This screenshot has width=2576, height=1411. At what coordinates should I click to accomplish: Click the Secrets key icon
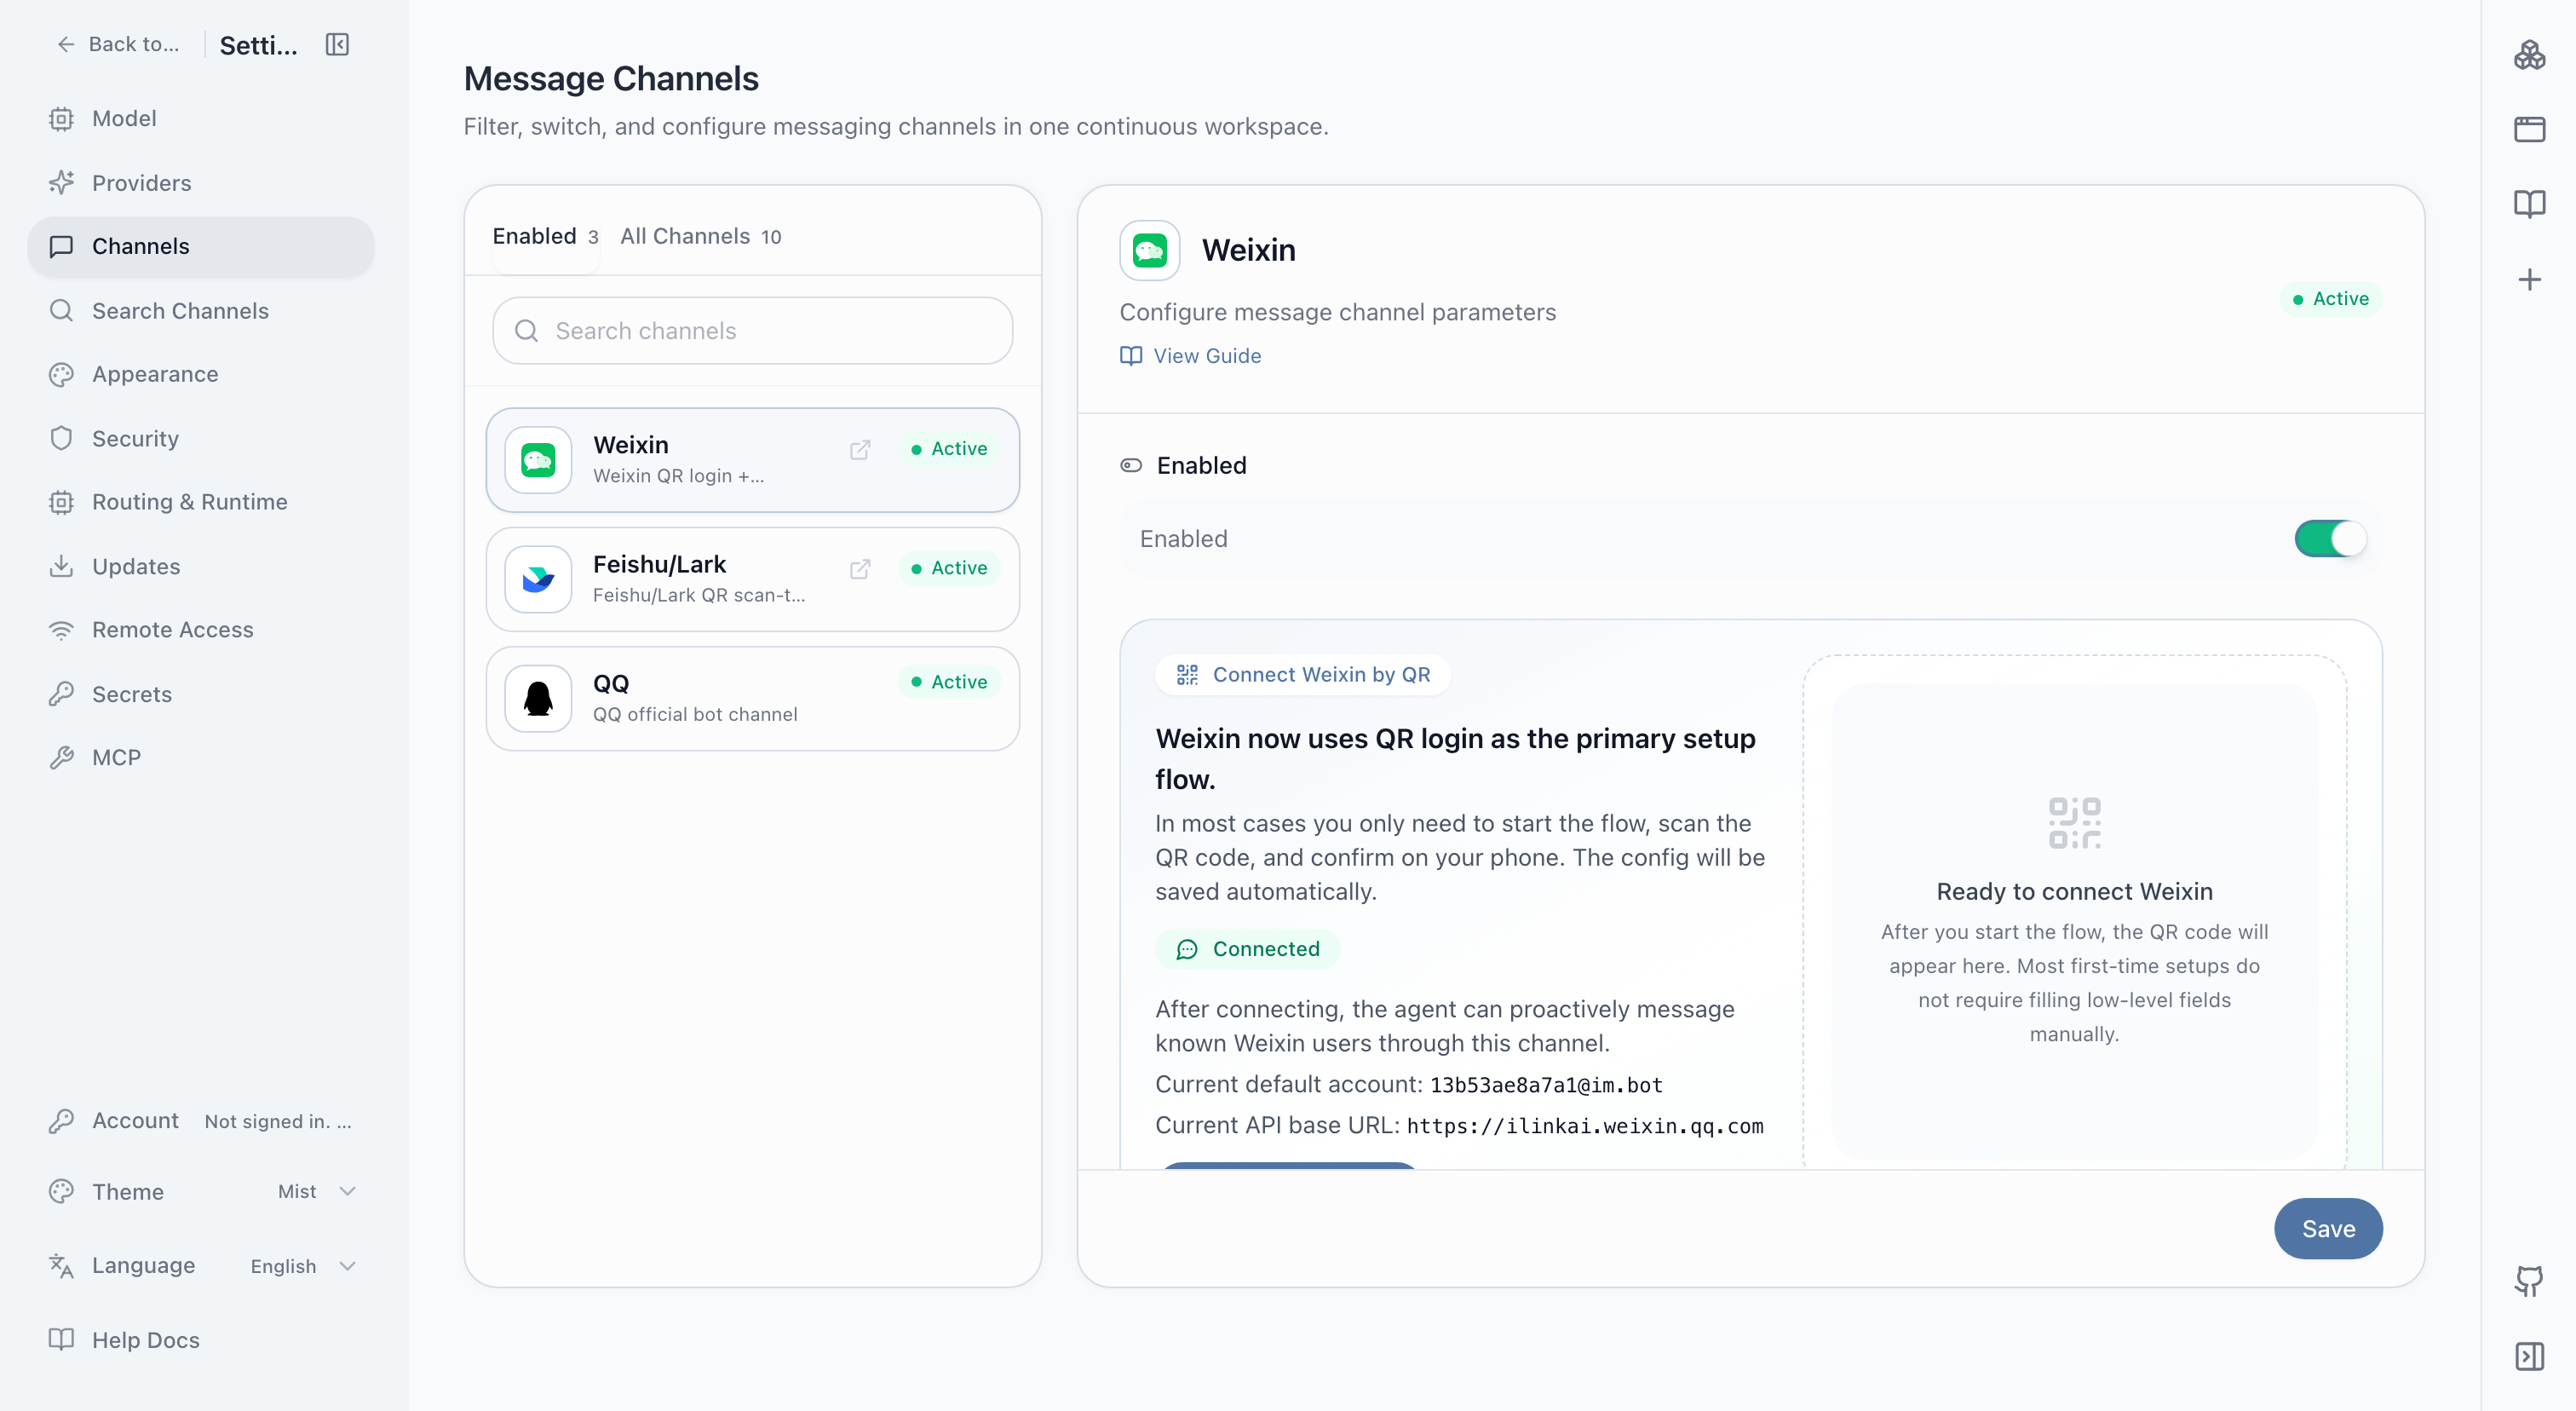tap(61, 694)
